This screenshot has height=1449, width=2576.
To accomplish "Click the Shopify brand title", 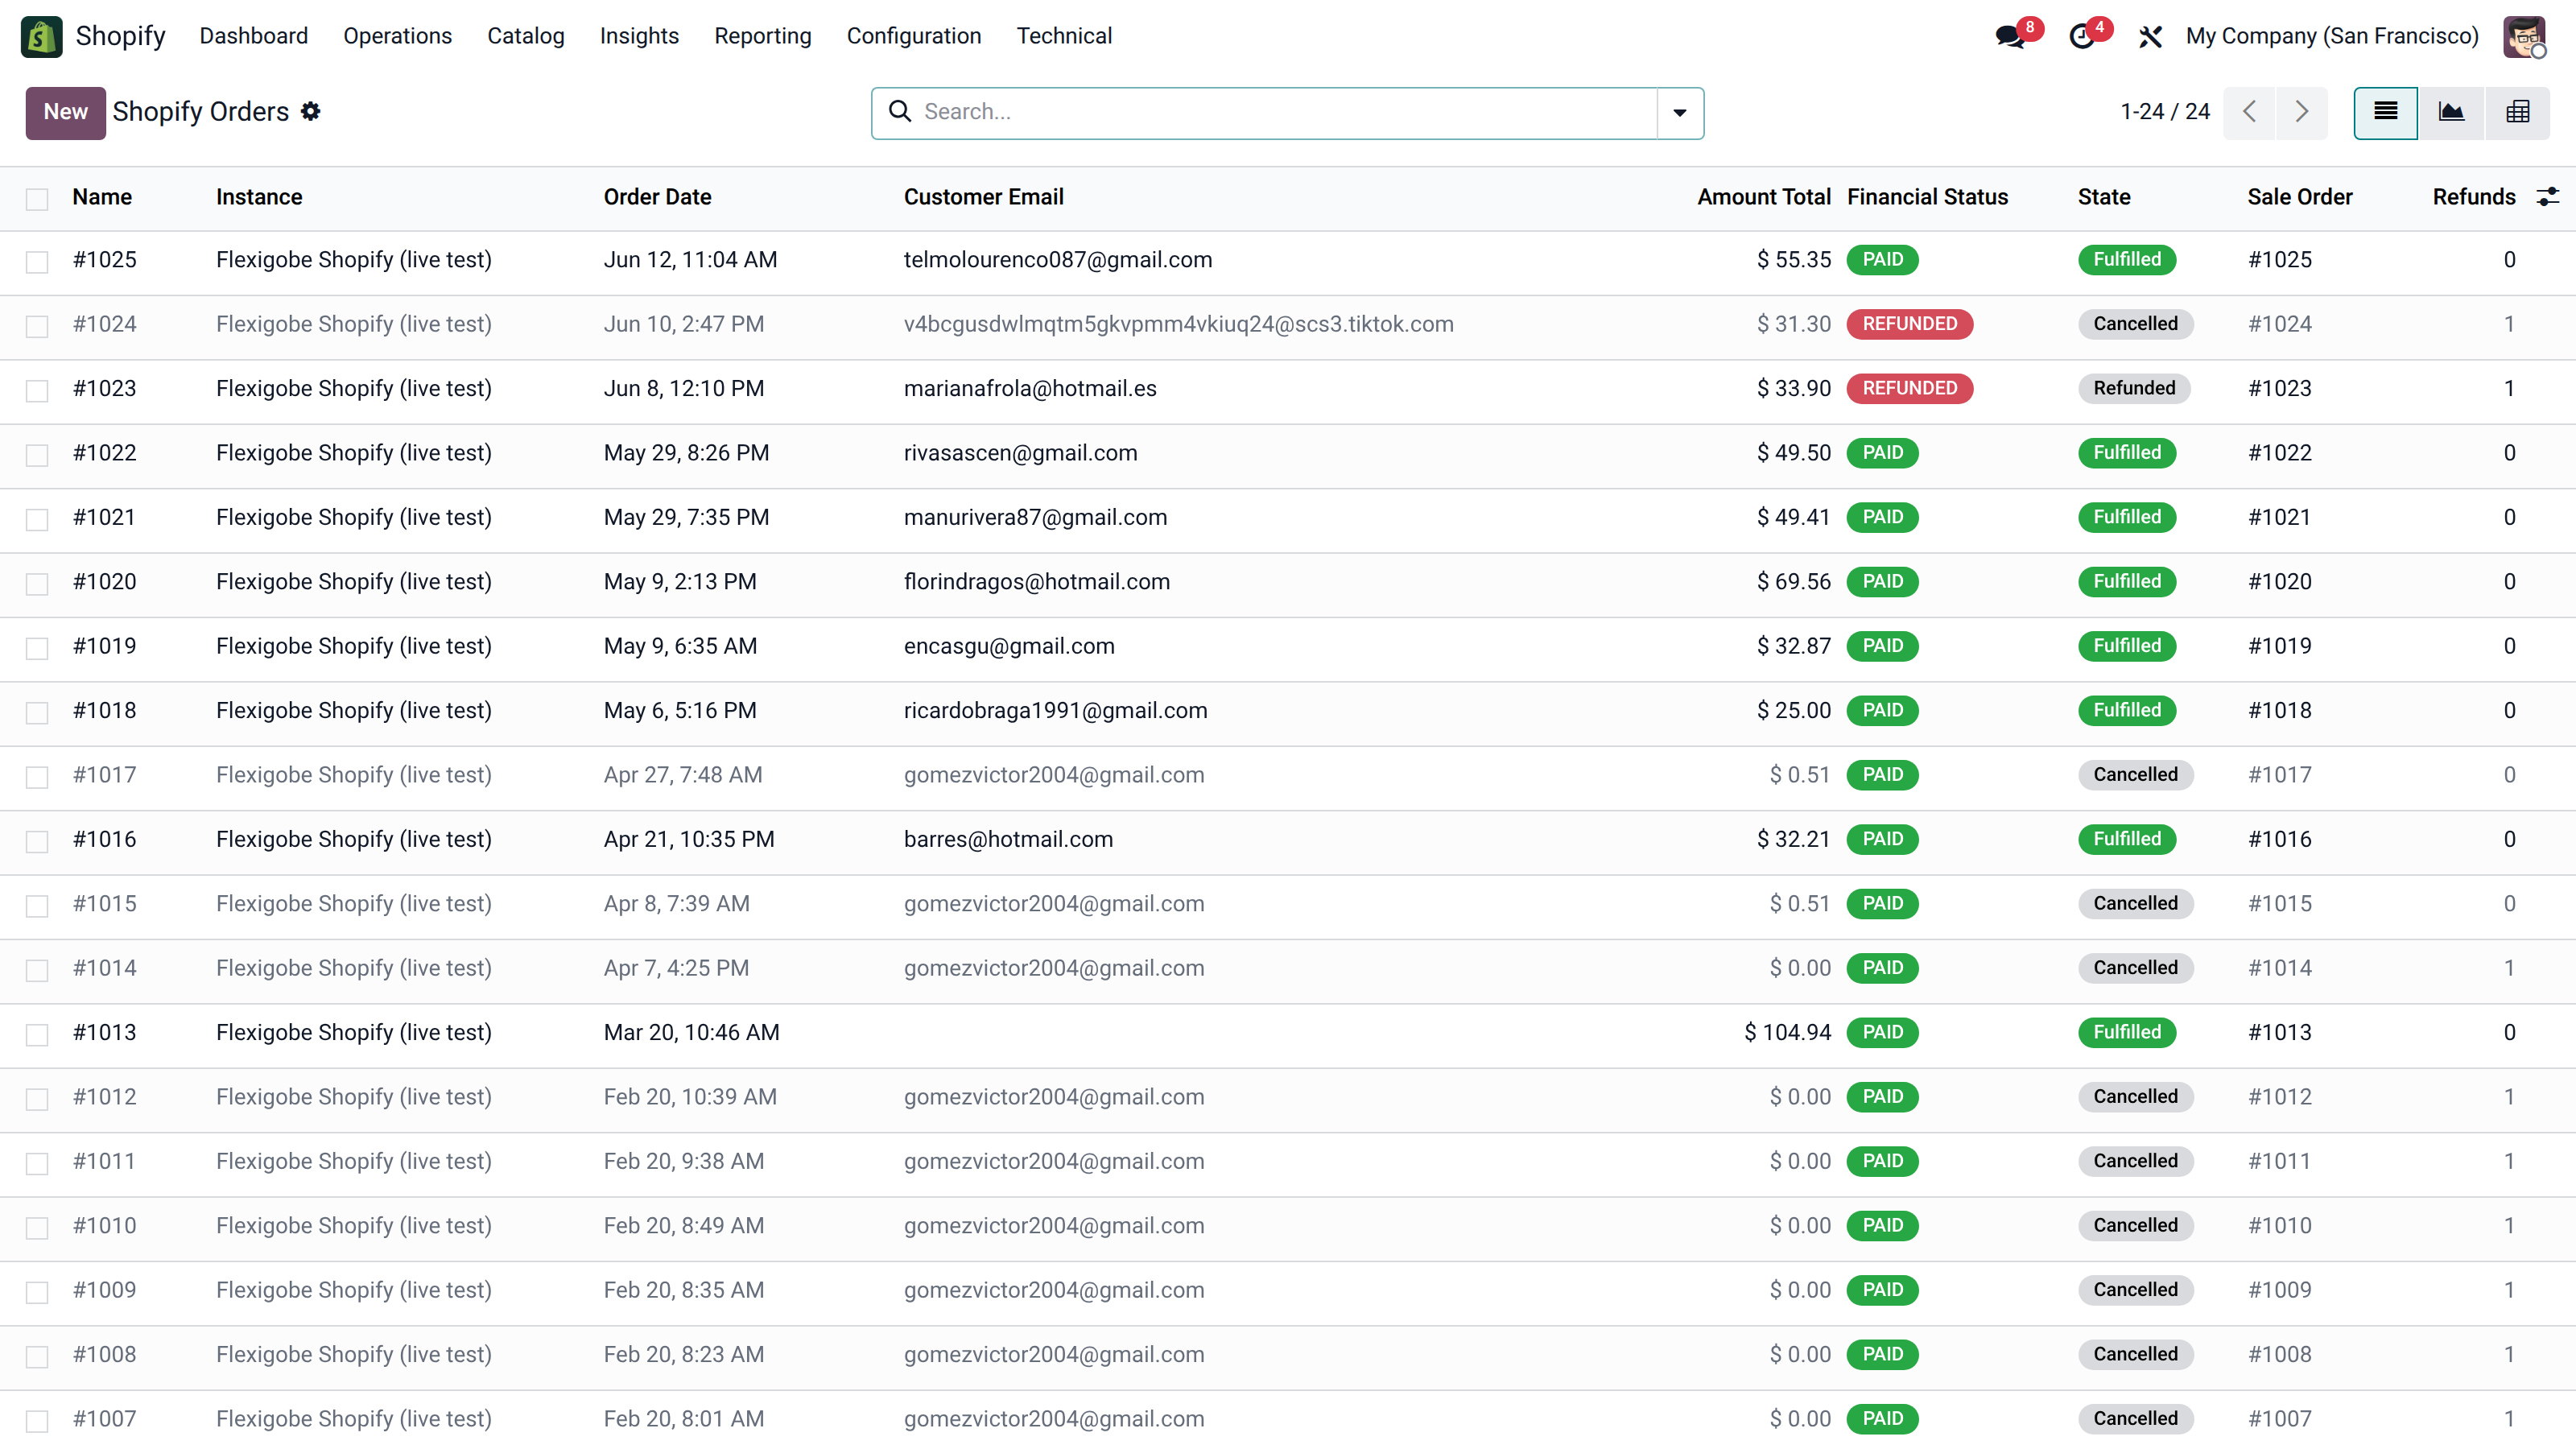I will 120,36.
